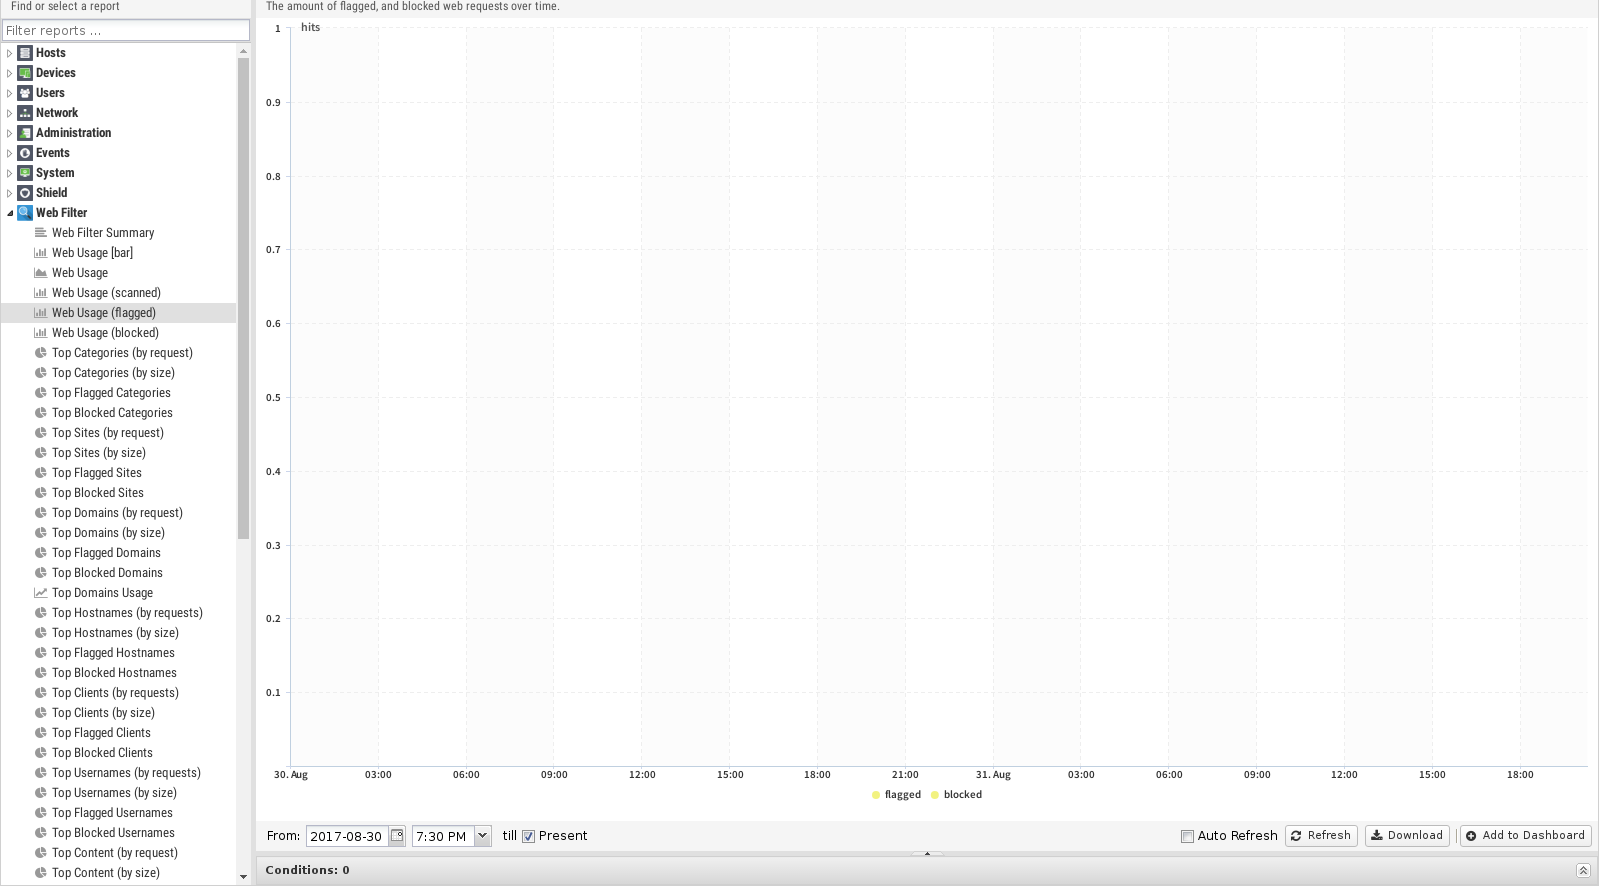Screen dimensions: 1599x886
Task: Open the calendar date picker icon
Action: (x=397, y=836)
